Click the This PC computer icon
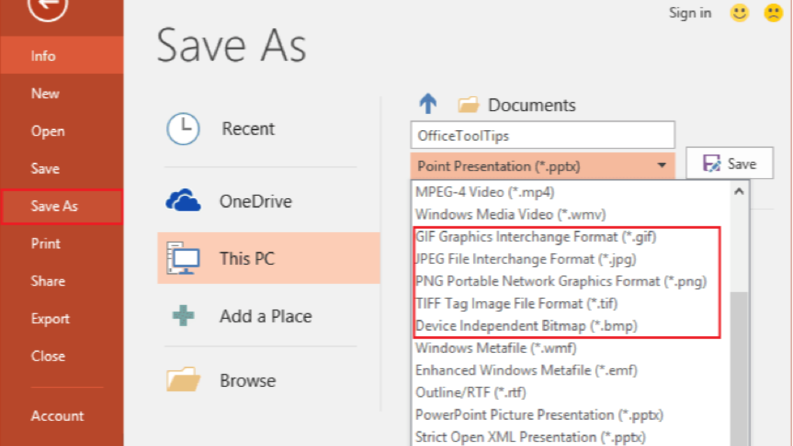Image resolution: width=793 pixels, height=446 pixels. [183, 258]
